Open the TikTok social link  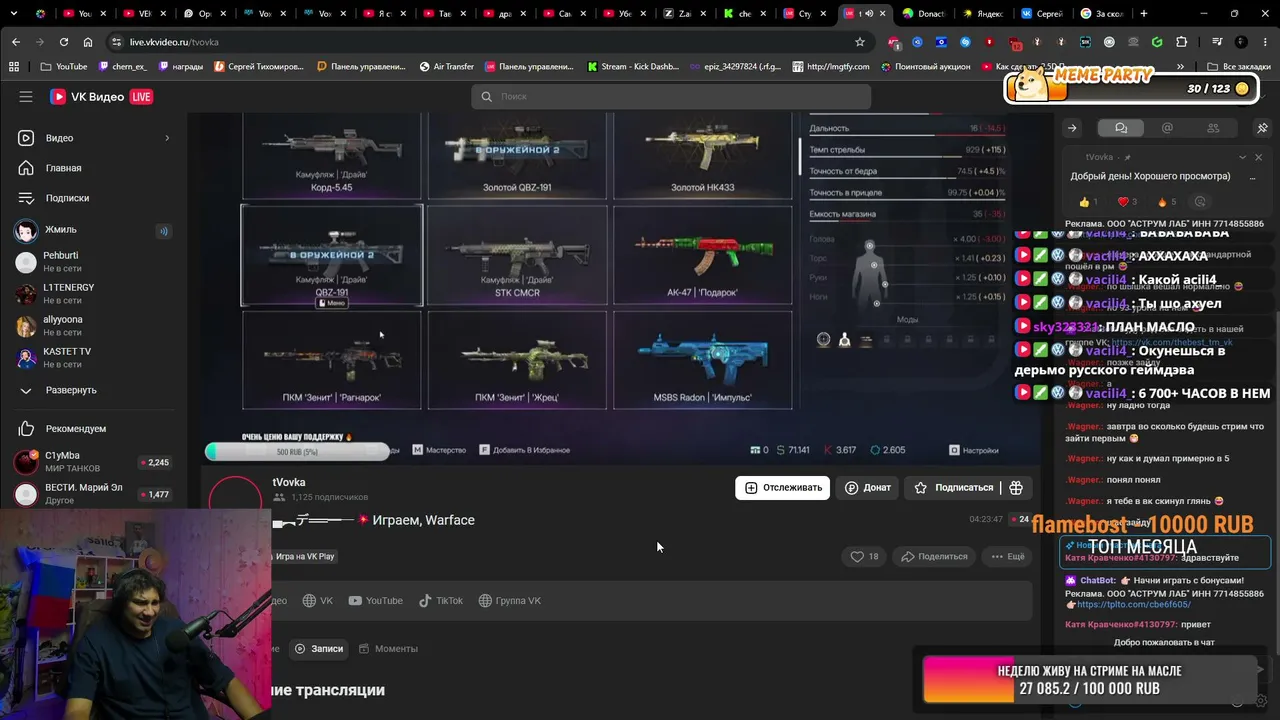pos(441,601)
